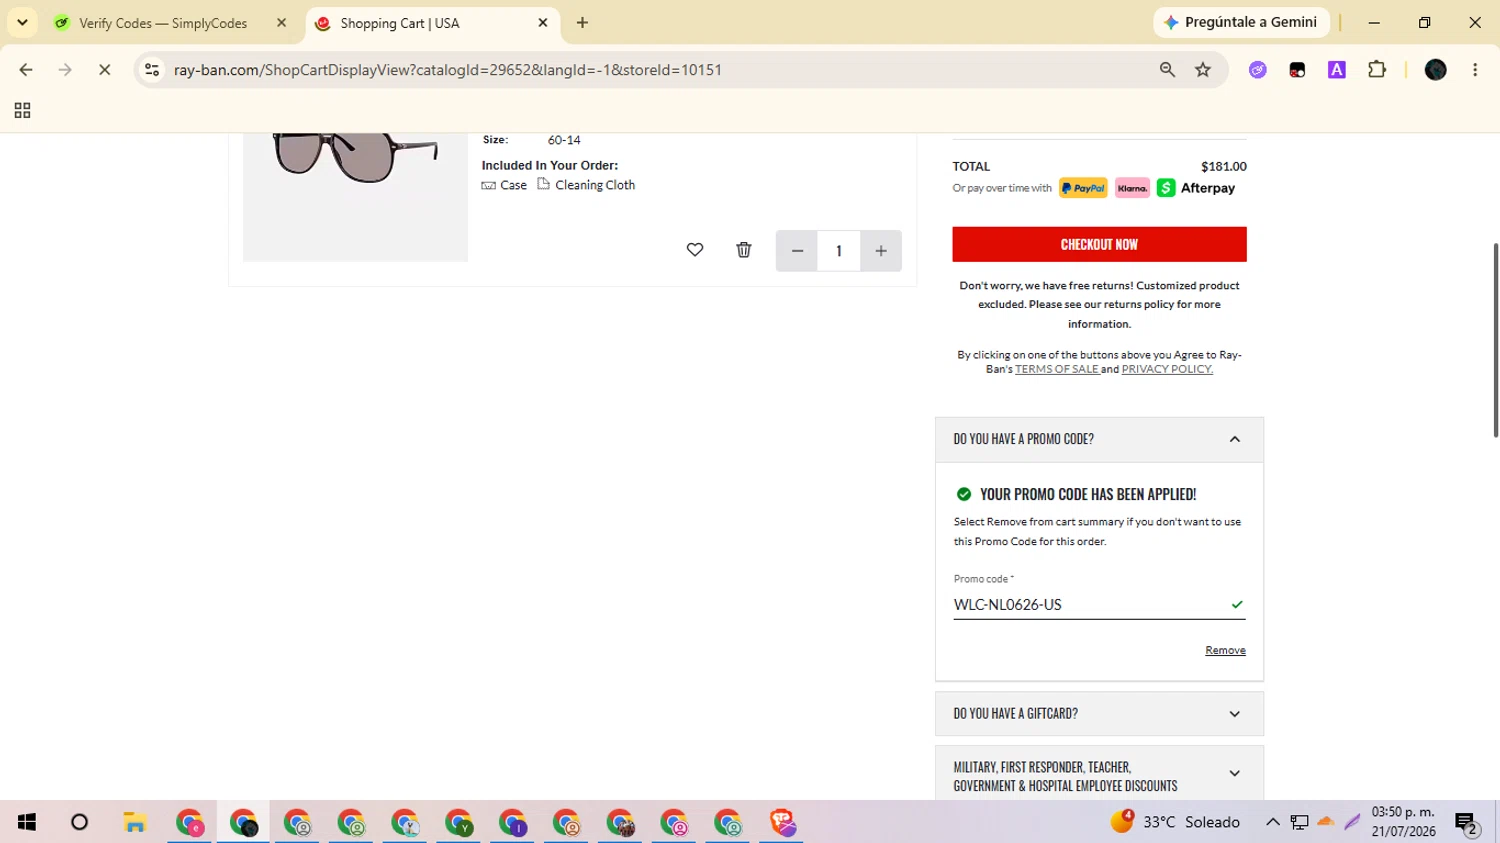Open the Chrome three-dot menu
This screenshot has width=1500, height=843.
[1475, 70]
